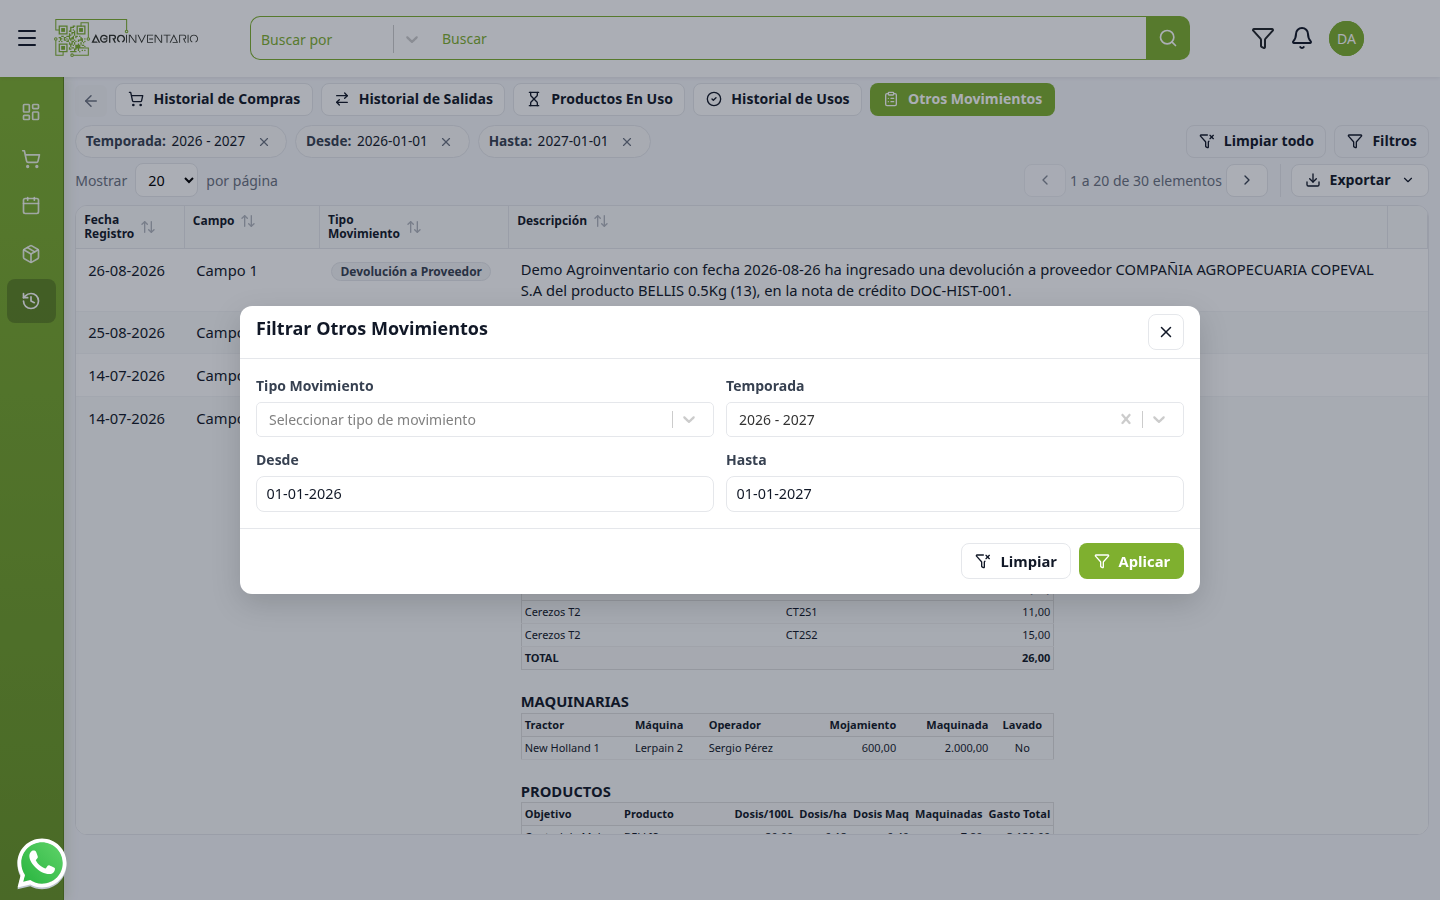Sort by Tipo Movimiento column

[414, 227]
